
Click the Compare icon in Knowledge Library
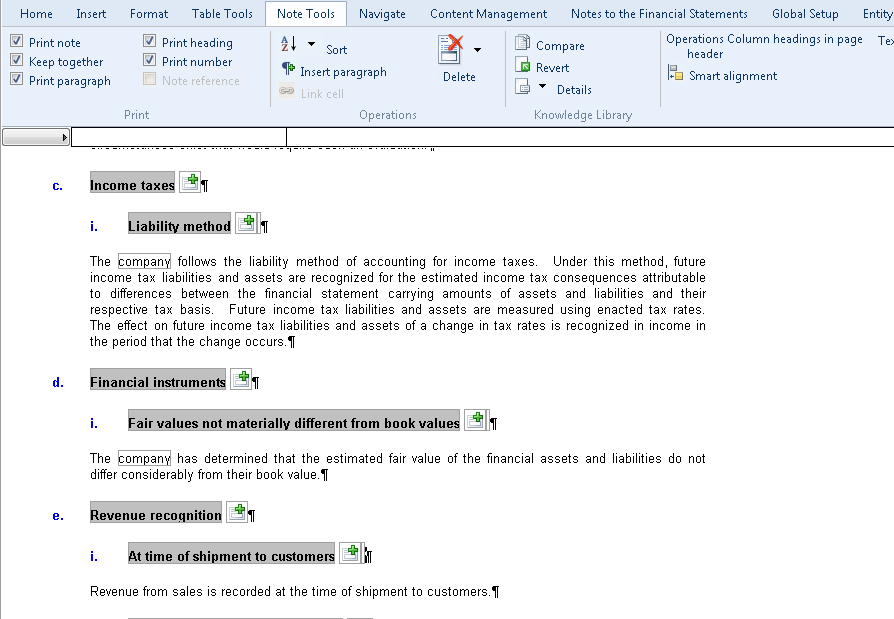click(x=522, y=43)
